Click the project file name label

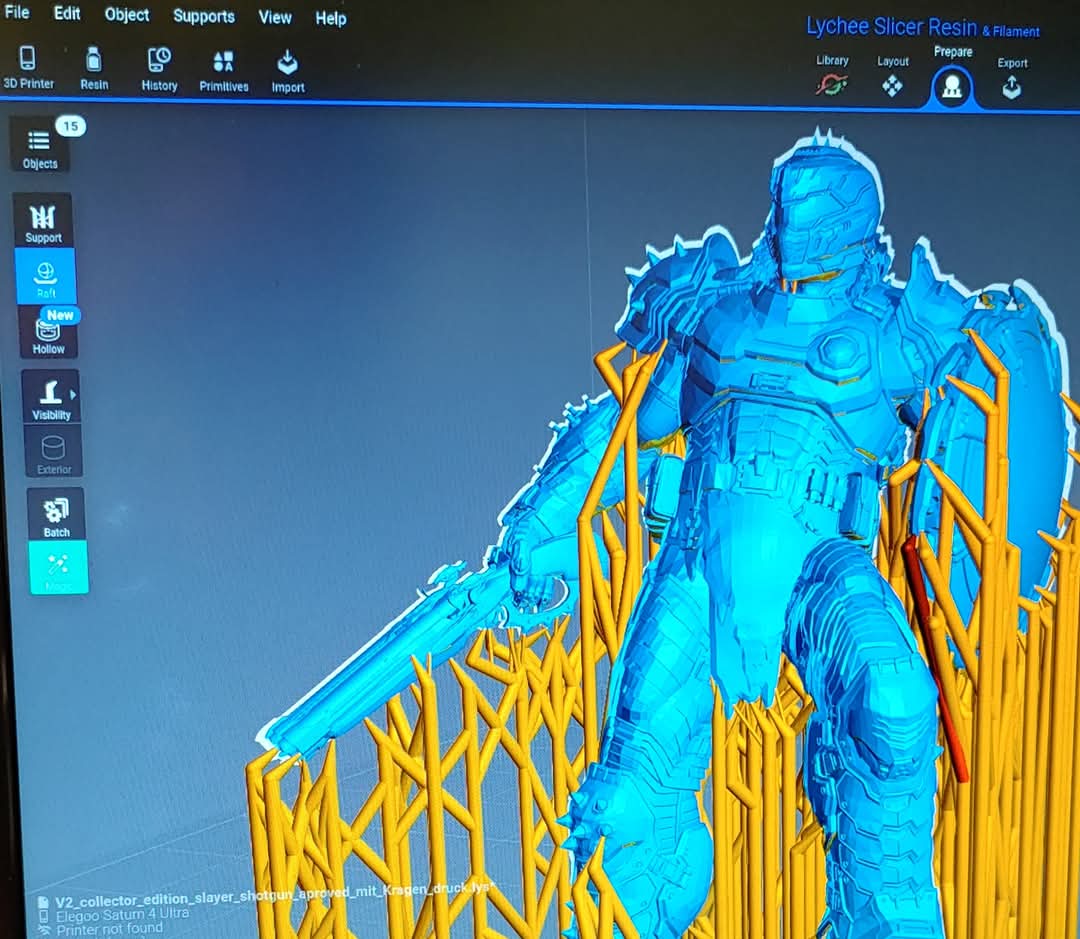coord(274,894)
